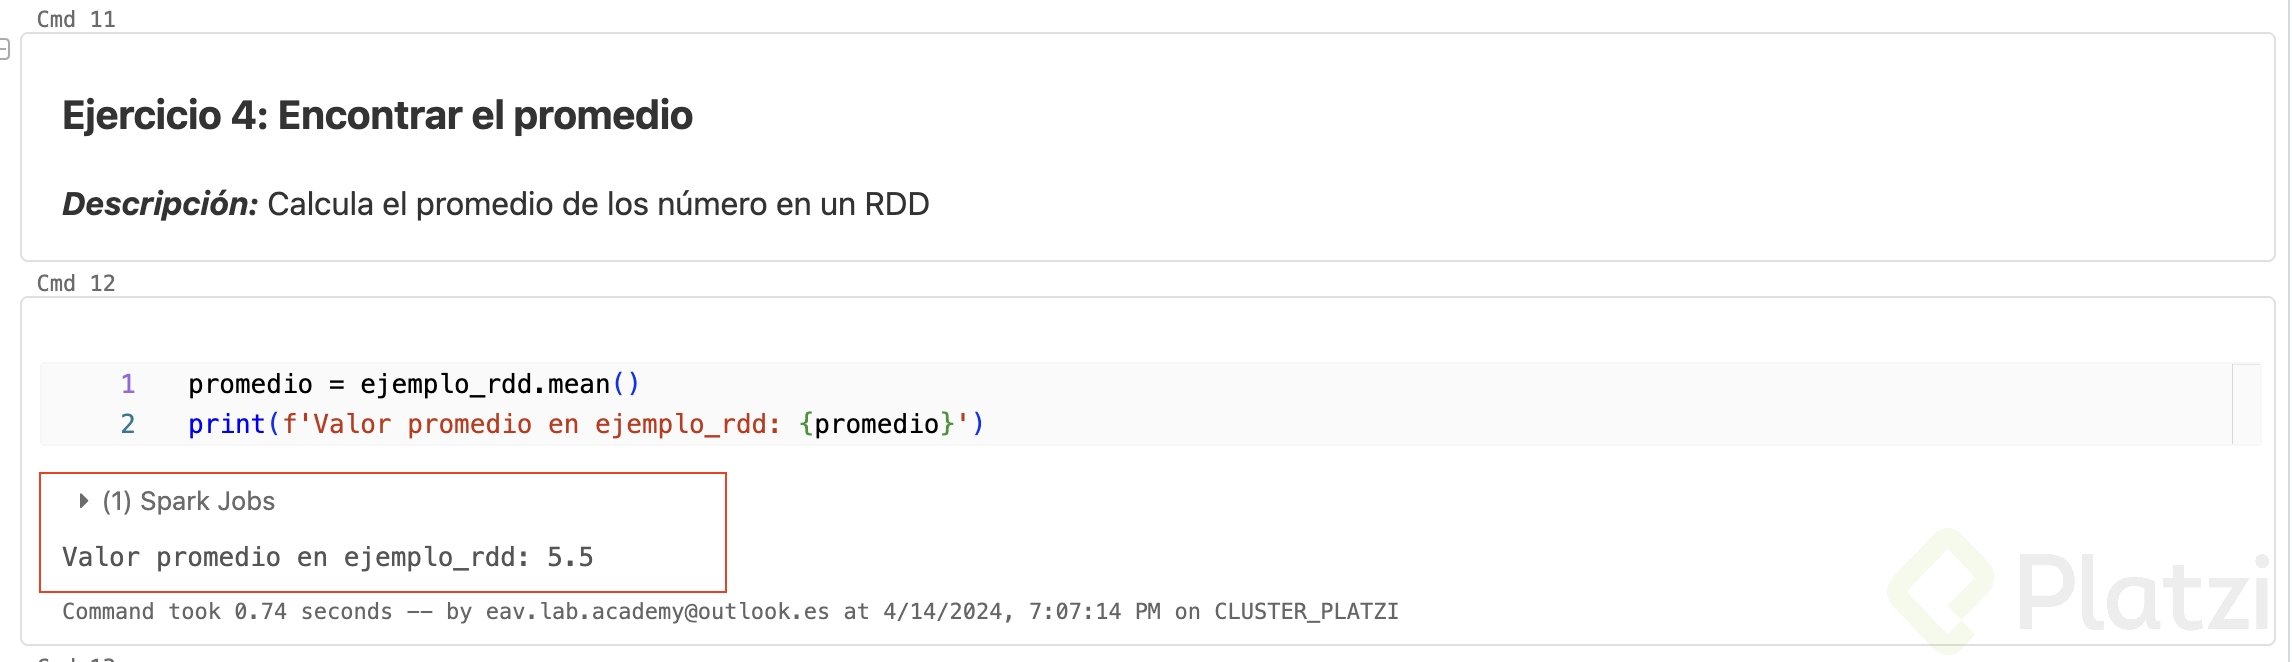Click the collapse icon beside Cmd 11
Viewport: 2292px width, 662px height.
tap(4, 48)
